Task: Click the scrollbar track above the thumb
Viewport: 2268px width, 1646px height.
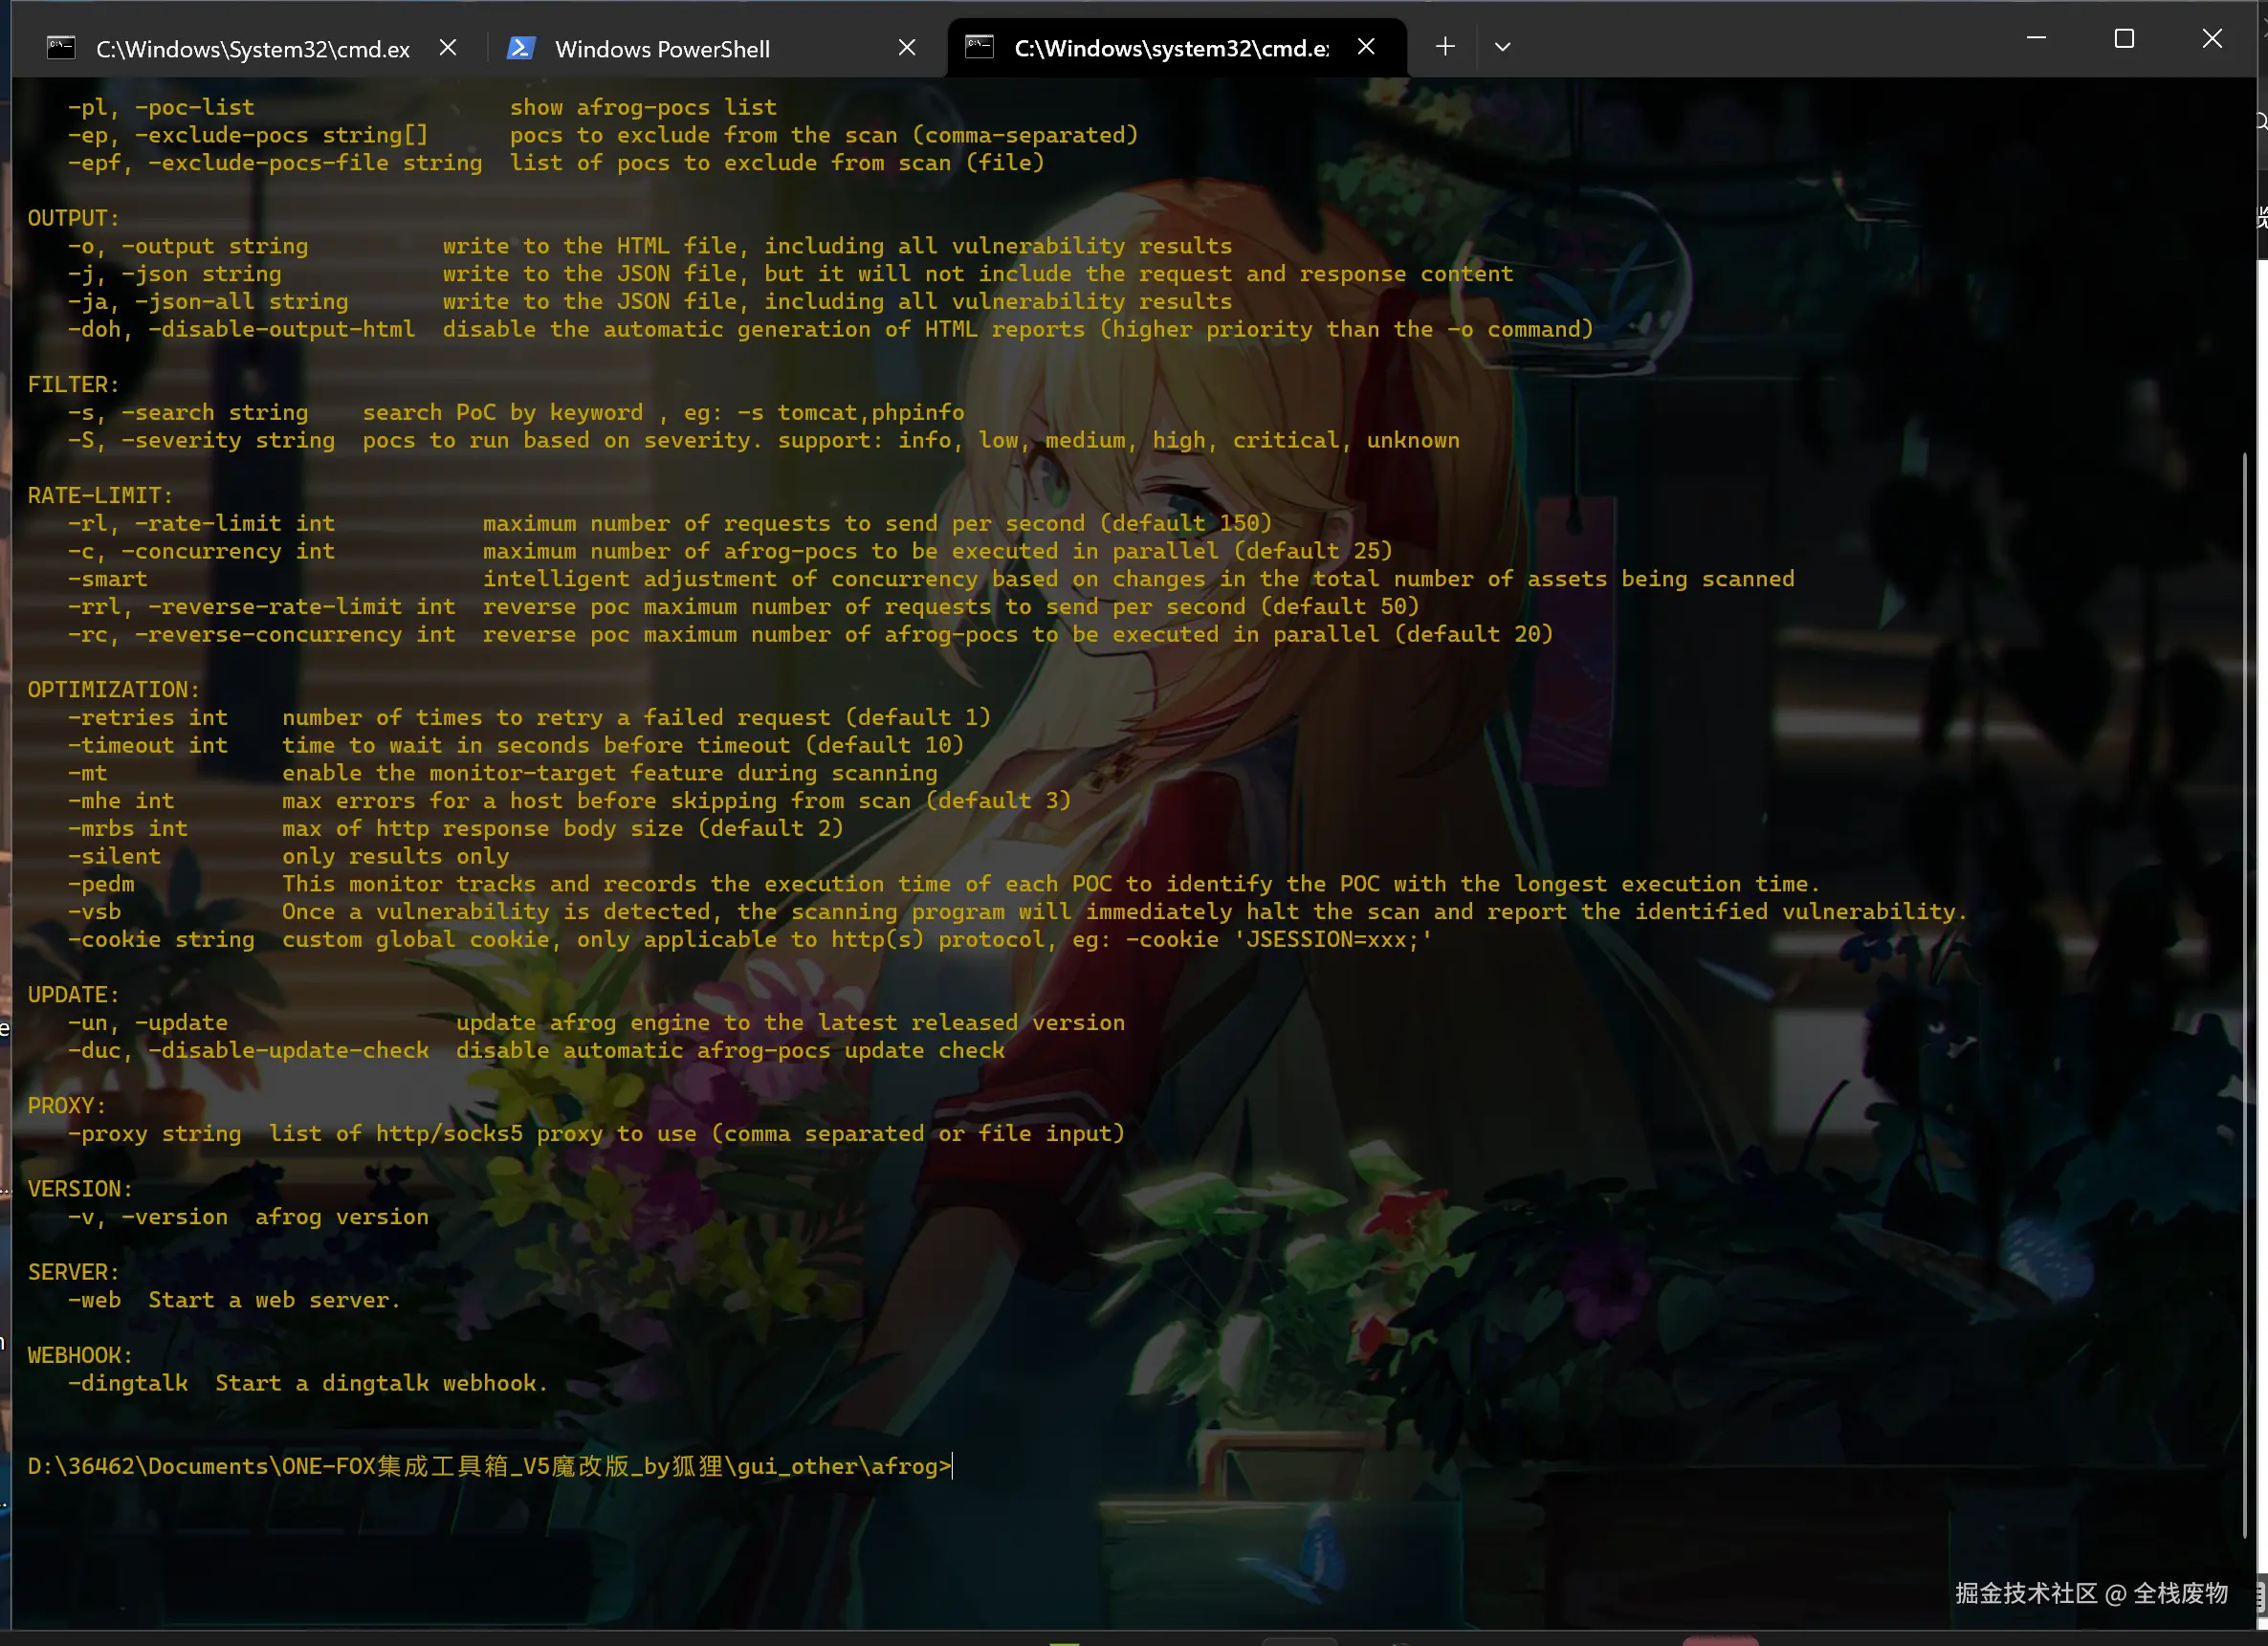Action: 2246,270
